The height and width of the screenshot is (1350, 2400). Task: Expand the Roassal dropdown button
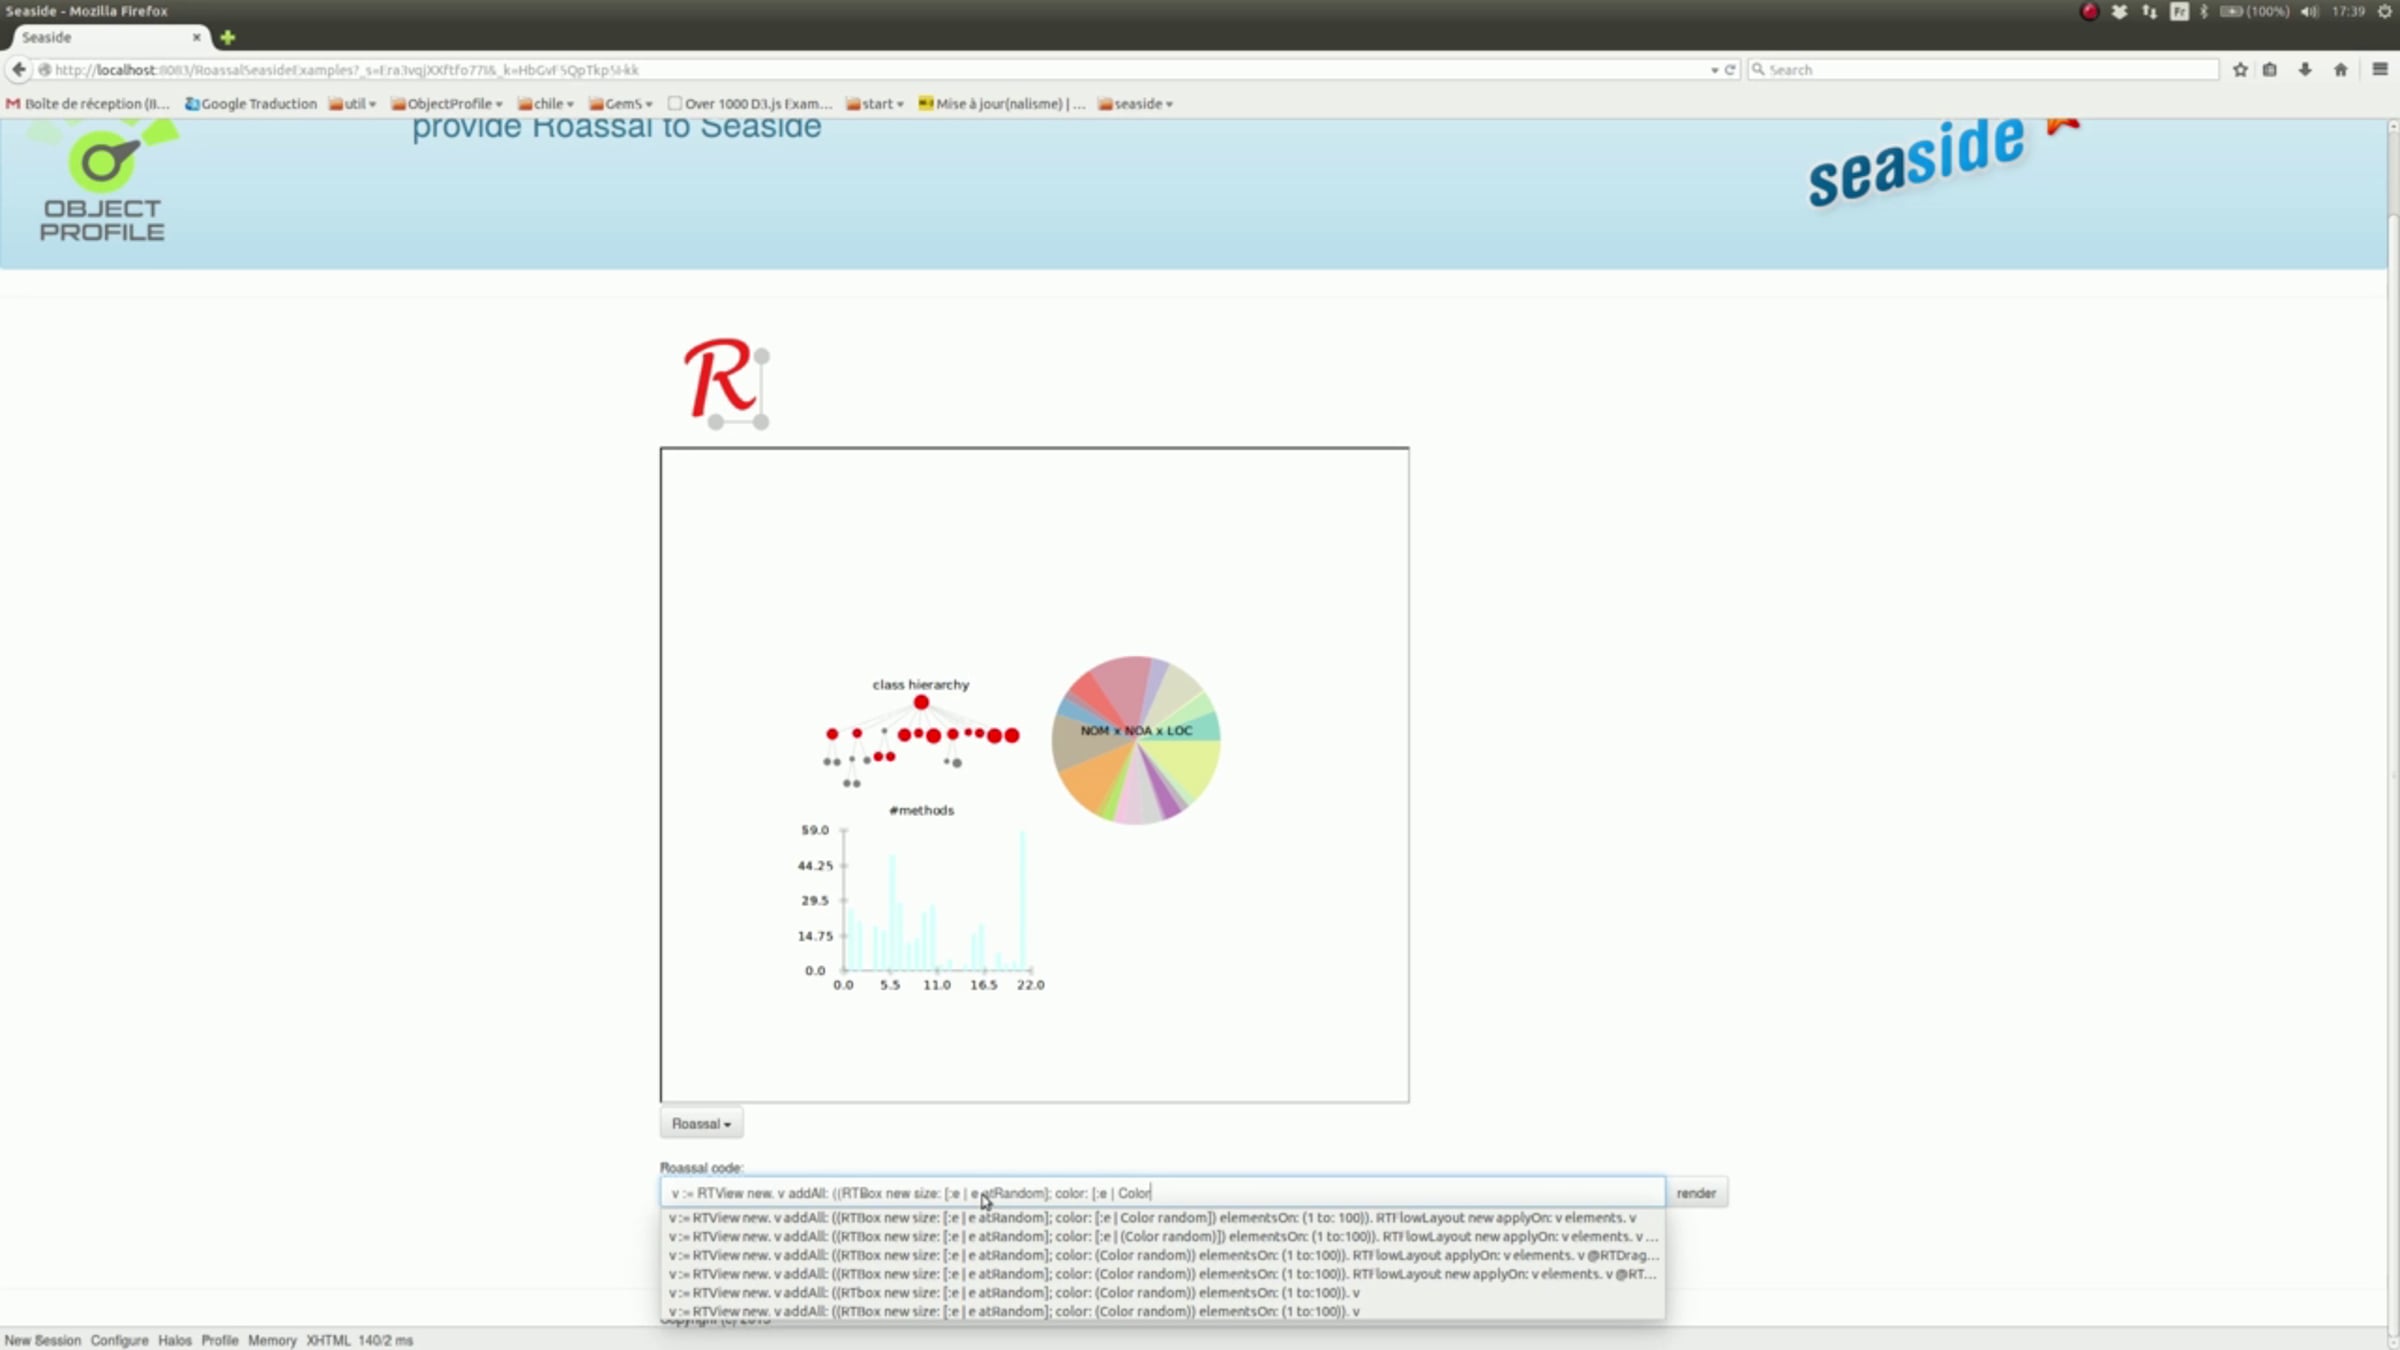pyautogui.click(x=701, y=1124)
